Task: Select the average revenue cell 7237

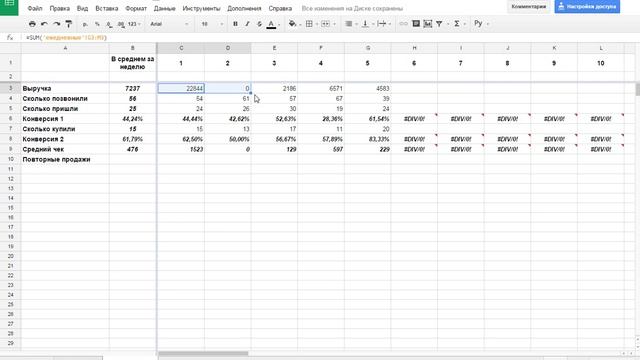Action: pyautogui.click(x=133, y=88)
